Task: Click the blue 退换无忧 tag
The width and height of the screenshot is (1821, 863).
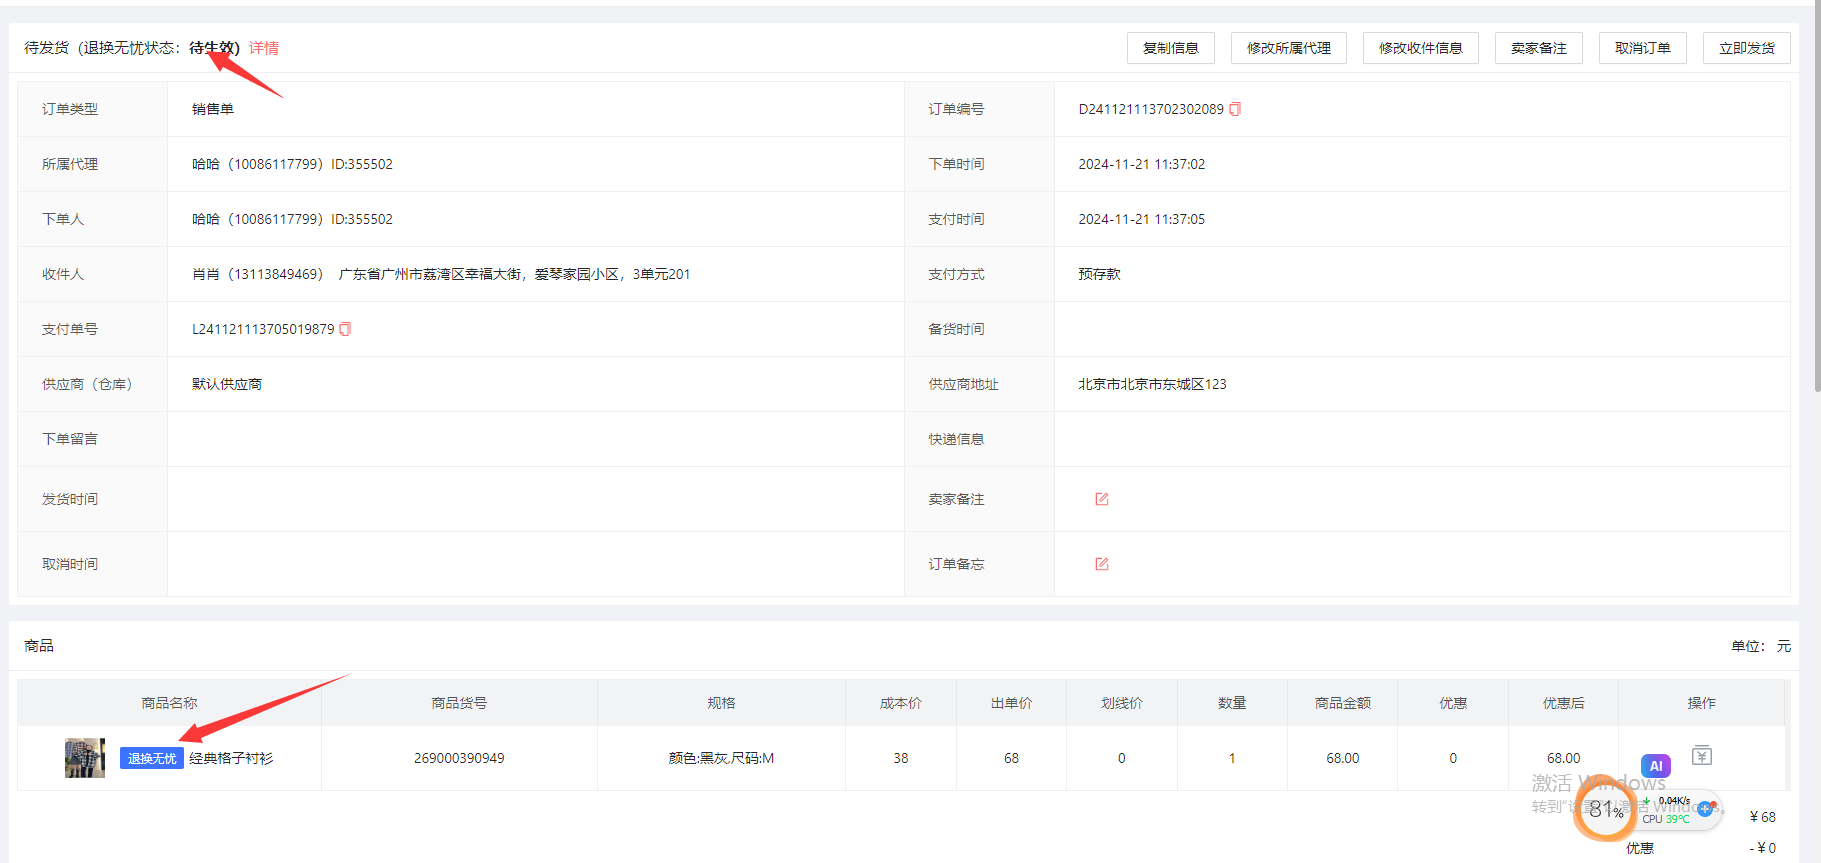Action: coord(152,758)
